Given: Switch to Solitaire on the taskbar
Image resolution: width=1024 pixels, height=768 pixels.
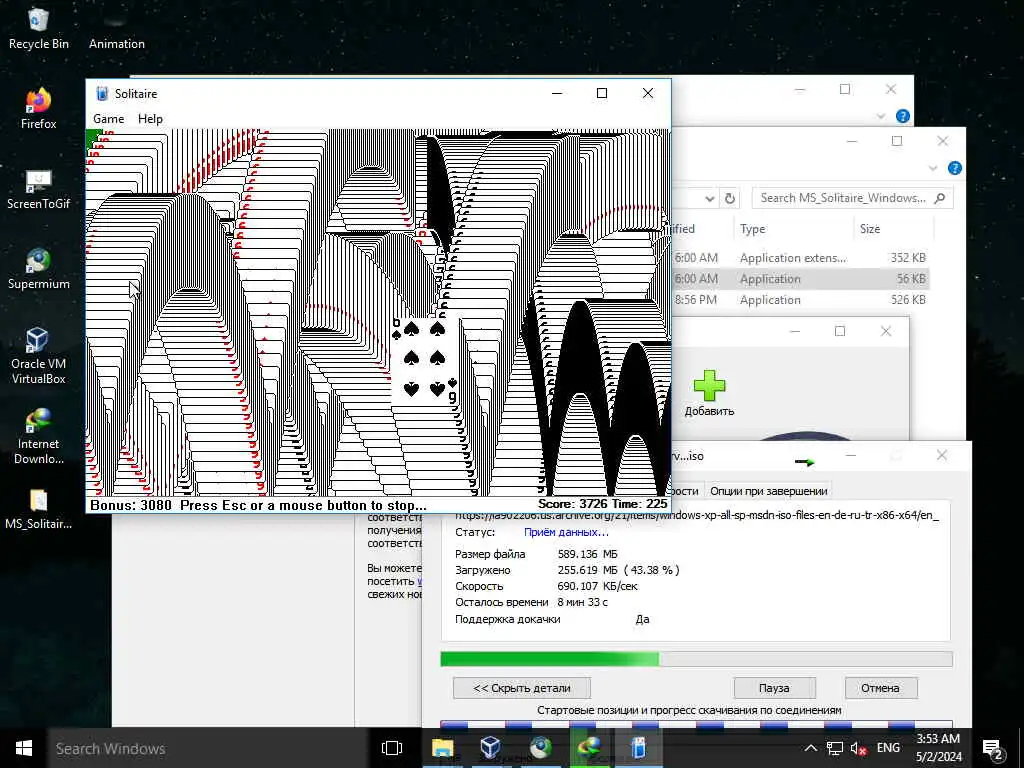Looking at the screenshot, I should click(638, 748).
